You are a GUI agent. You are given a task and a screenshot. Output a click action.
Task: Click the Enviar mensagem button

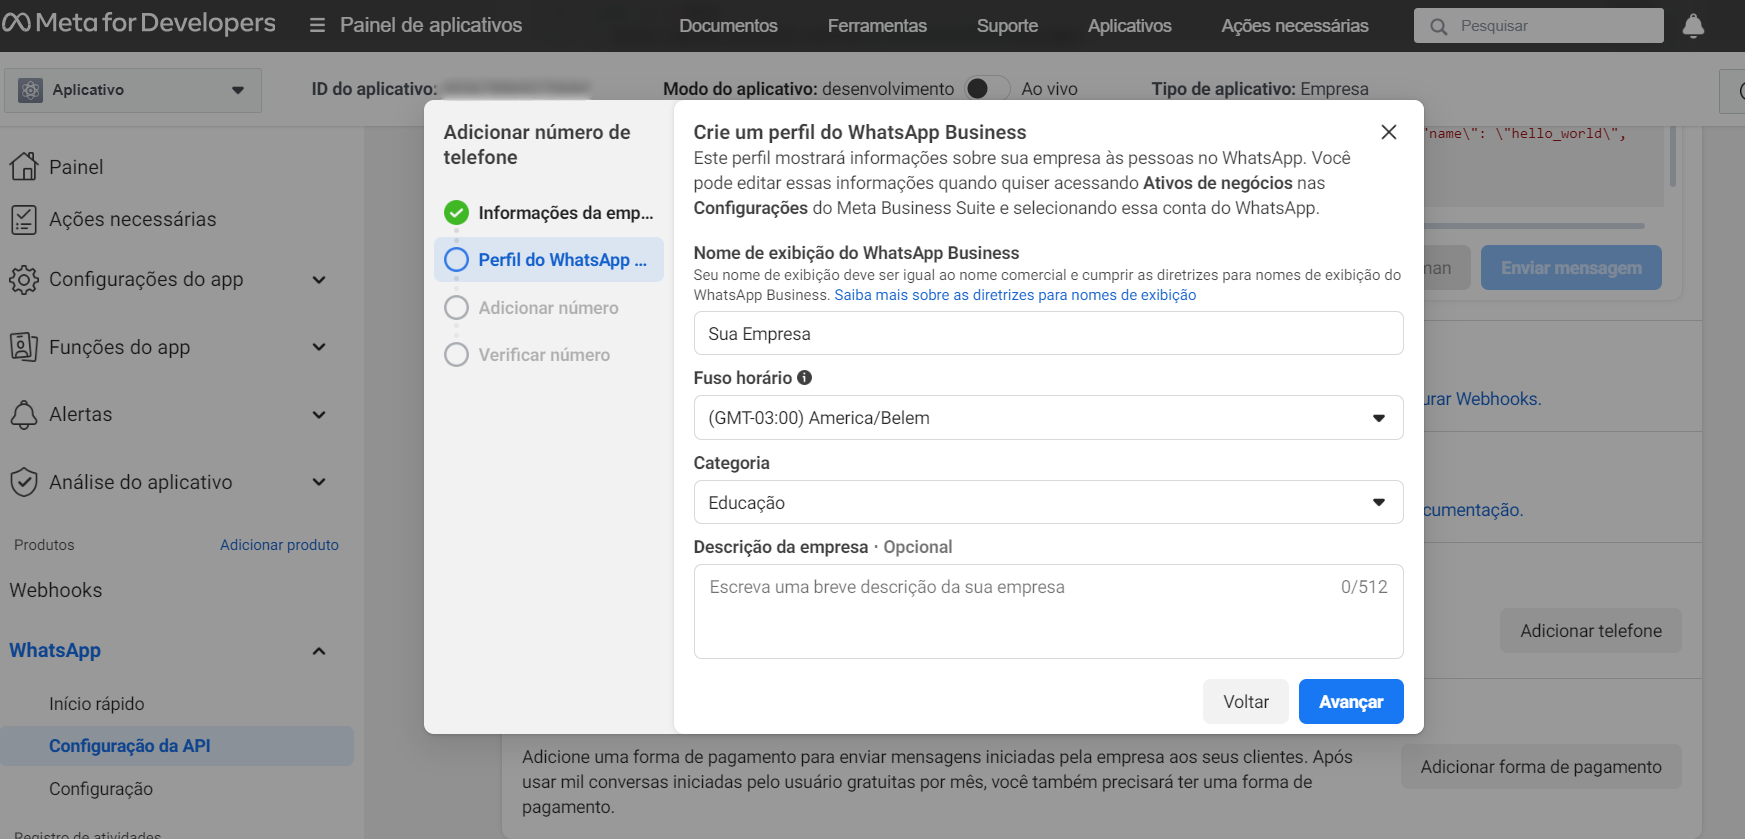(1571, 268)
